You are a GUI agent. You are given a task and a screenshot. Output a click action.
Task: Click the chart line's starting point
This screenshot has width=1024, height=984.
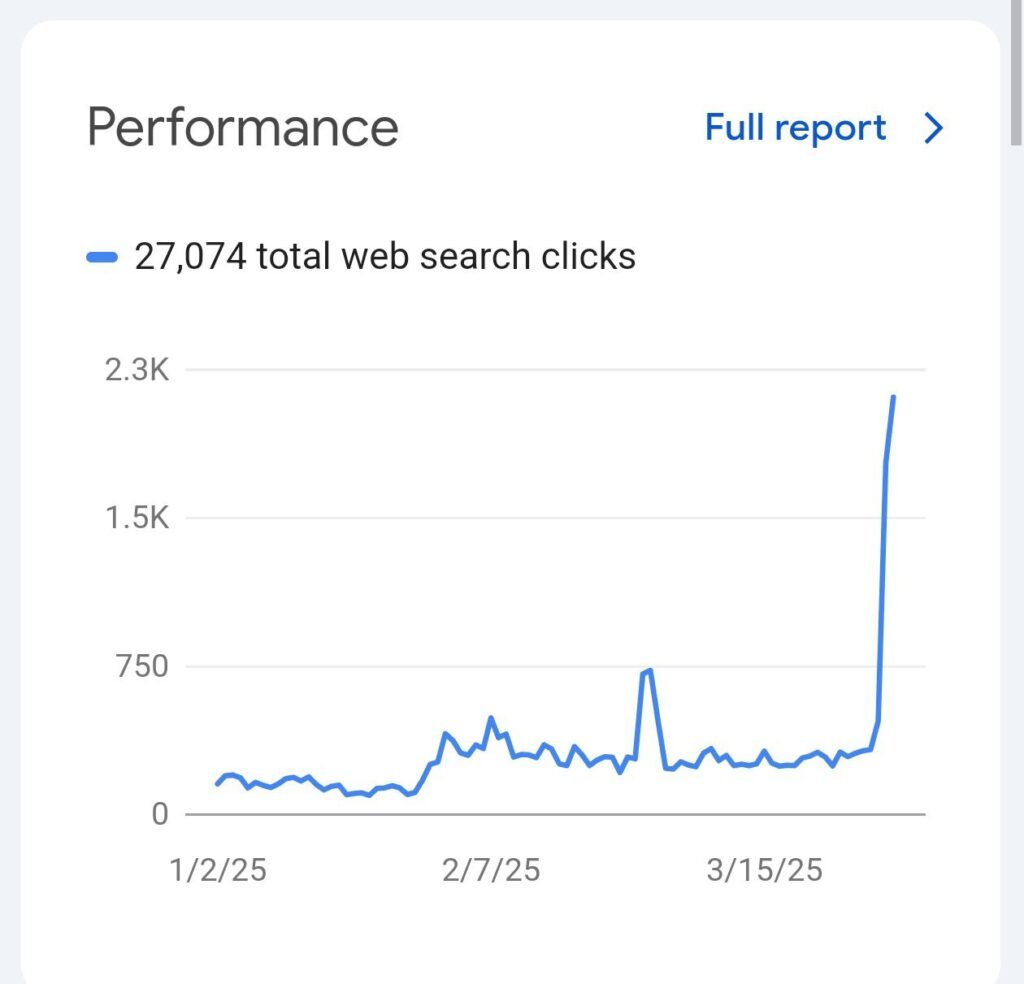point(217,784)
